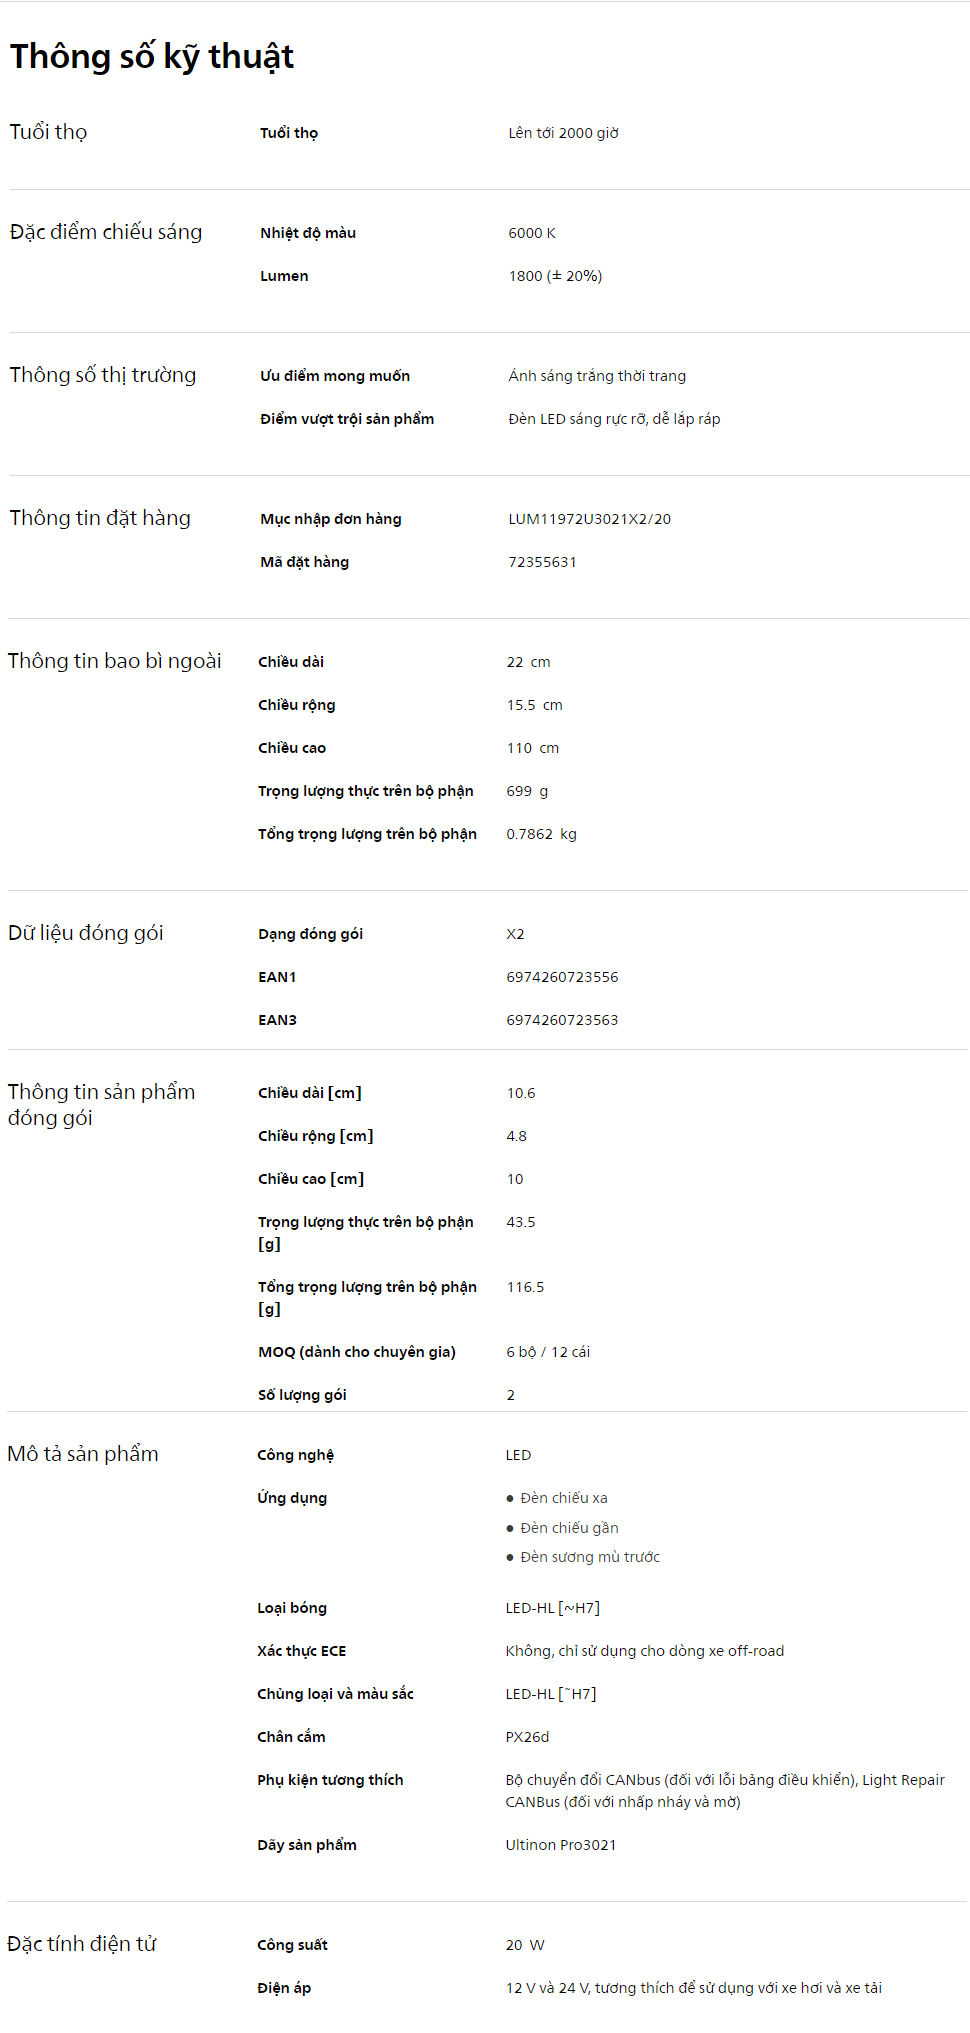The width and height of the screenshot is (970, 2033).
Task: Select the 'Thông tin đặt hàng' section heading
Action: [x=100, y=518]
